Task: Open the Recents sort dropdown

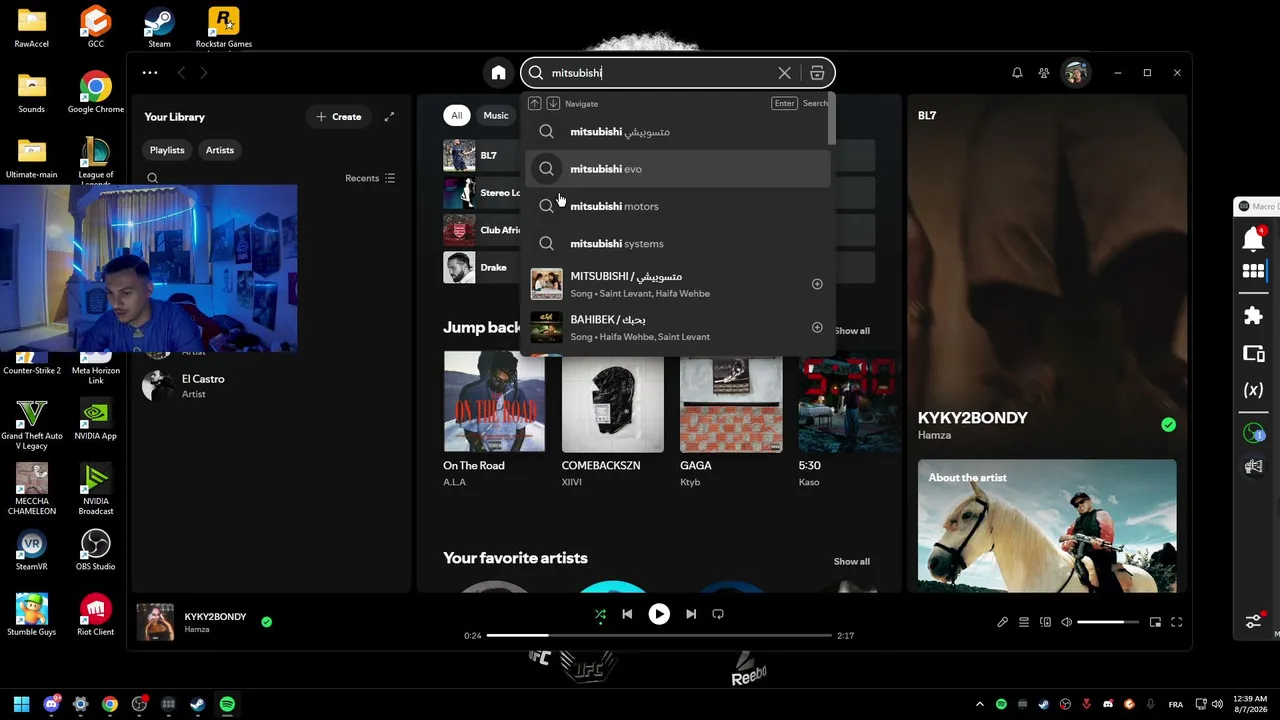Action: (x=370, y=178)
